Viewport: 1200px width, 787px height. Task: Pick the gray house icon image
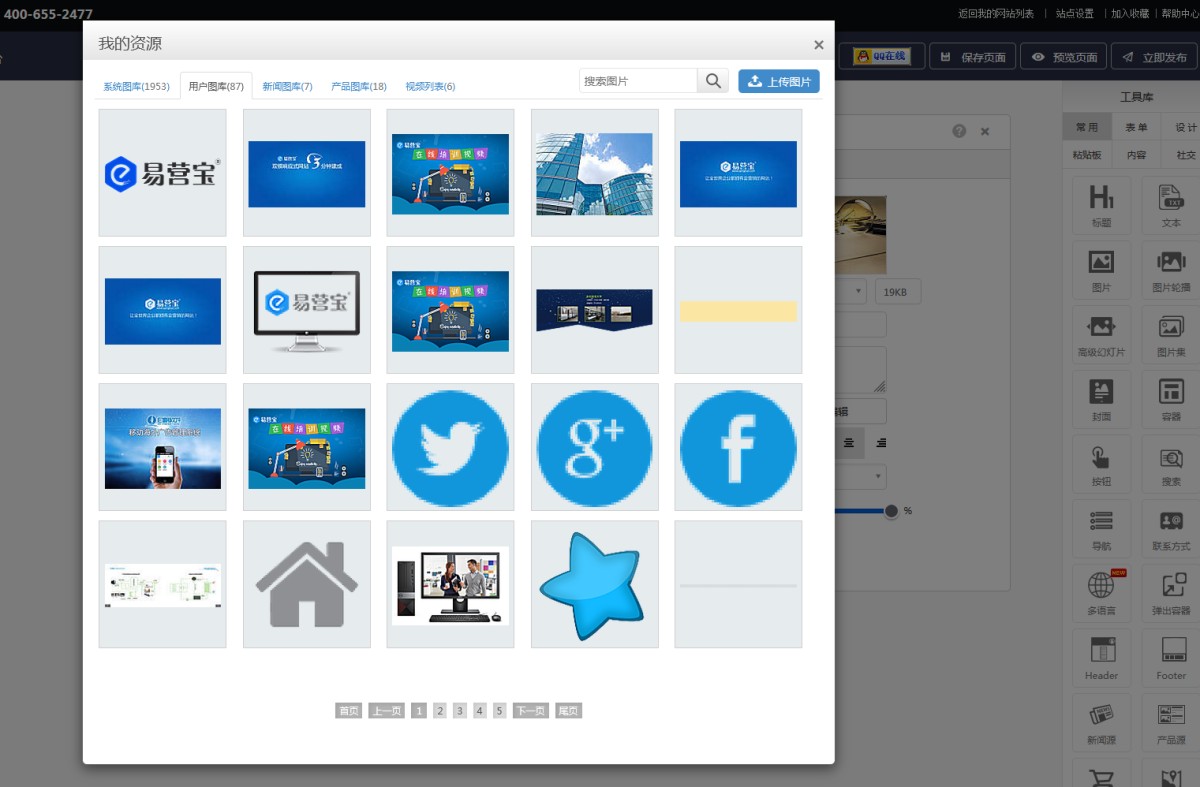[306, 584]
